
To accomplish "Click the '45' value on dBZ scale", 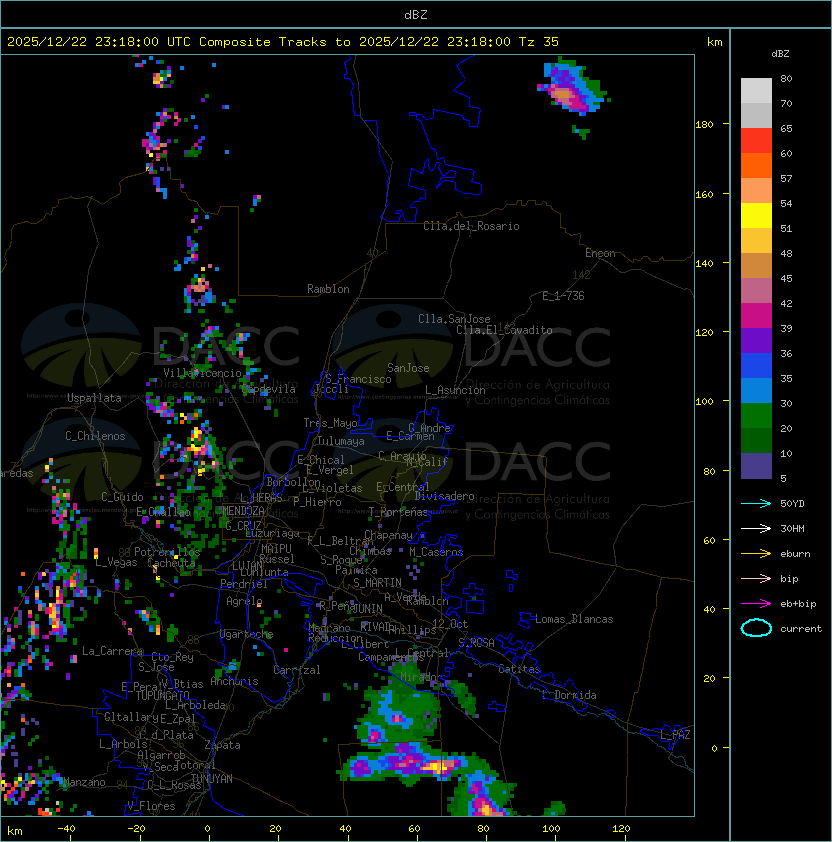I will click(786, 278).
